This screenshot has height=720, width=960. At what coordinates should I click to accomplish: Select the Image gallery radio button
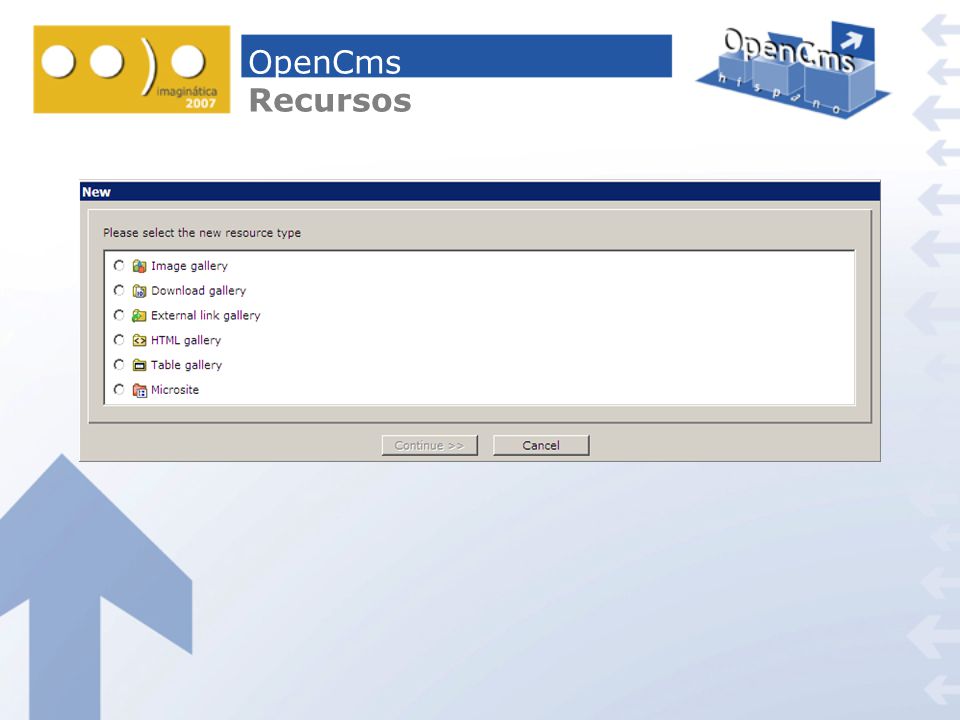pyautogui.click(x=119, y=266)
